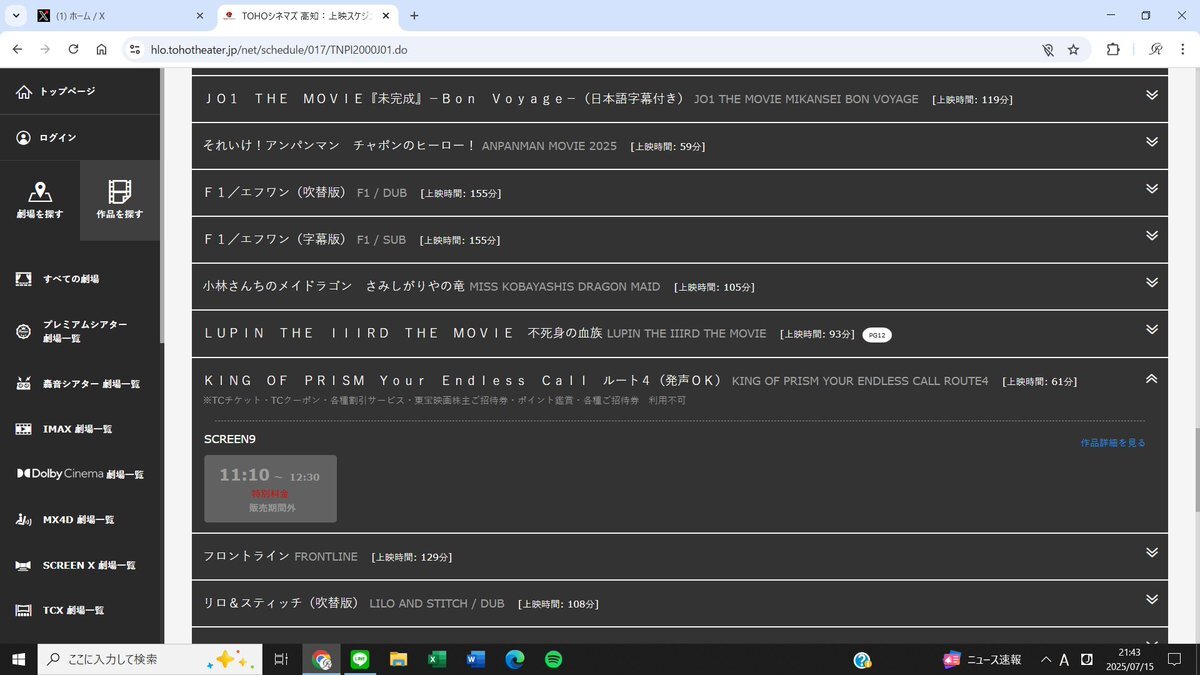Open Dolby Cinema 劇場一覧 in sidebar
The image size is (1200, 675).
(80, 474)
